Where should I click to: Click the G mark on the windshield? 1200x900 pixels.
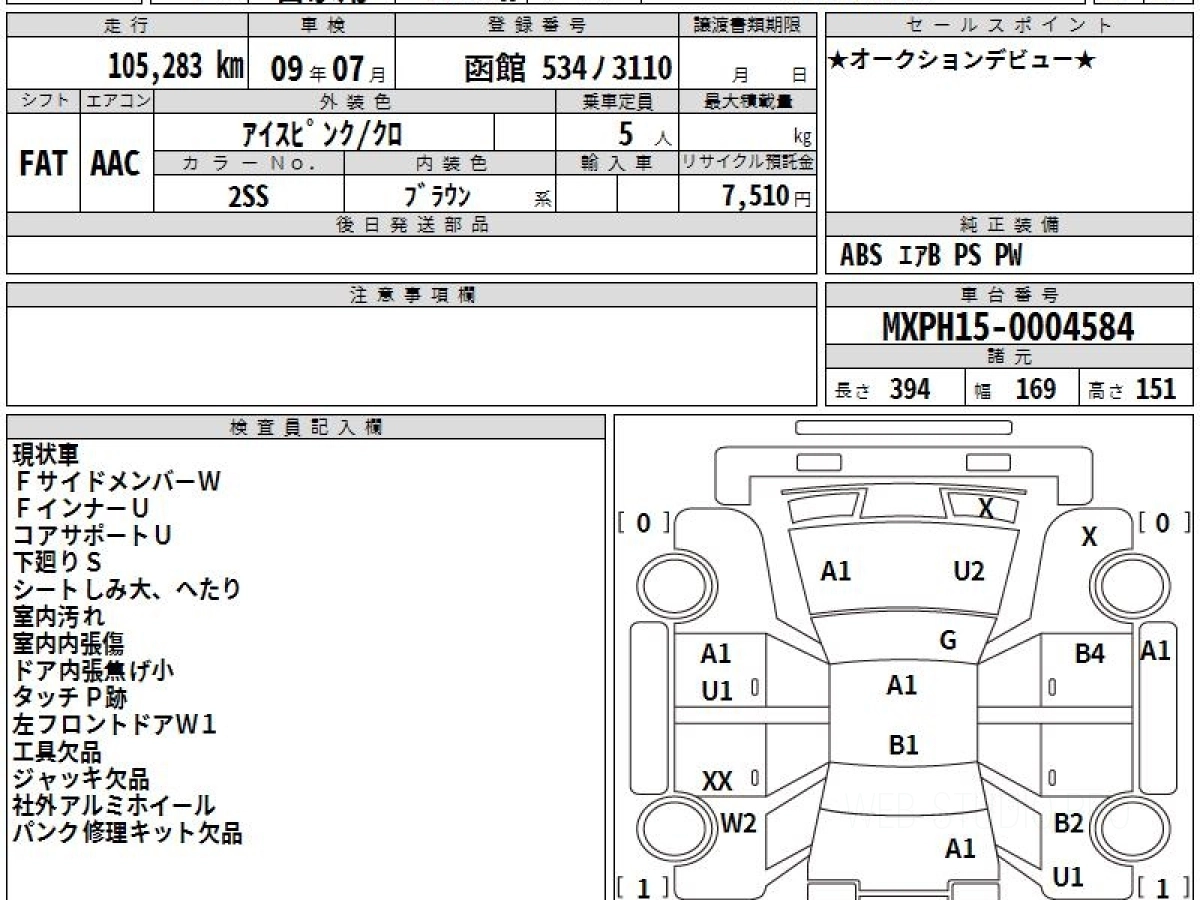[x=948, y=642]
